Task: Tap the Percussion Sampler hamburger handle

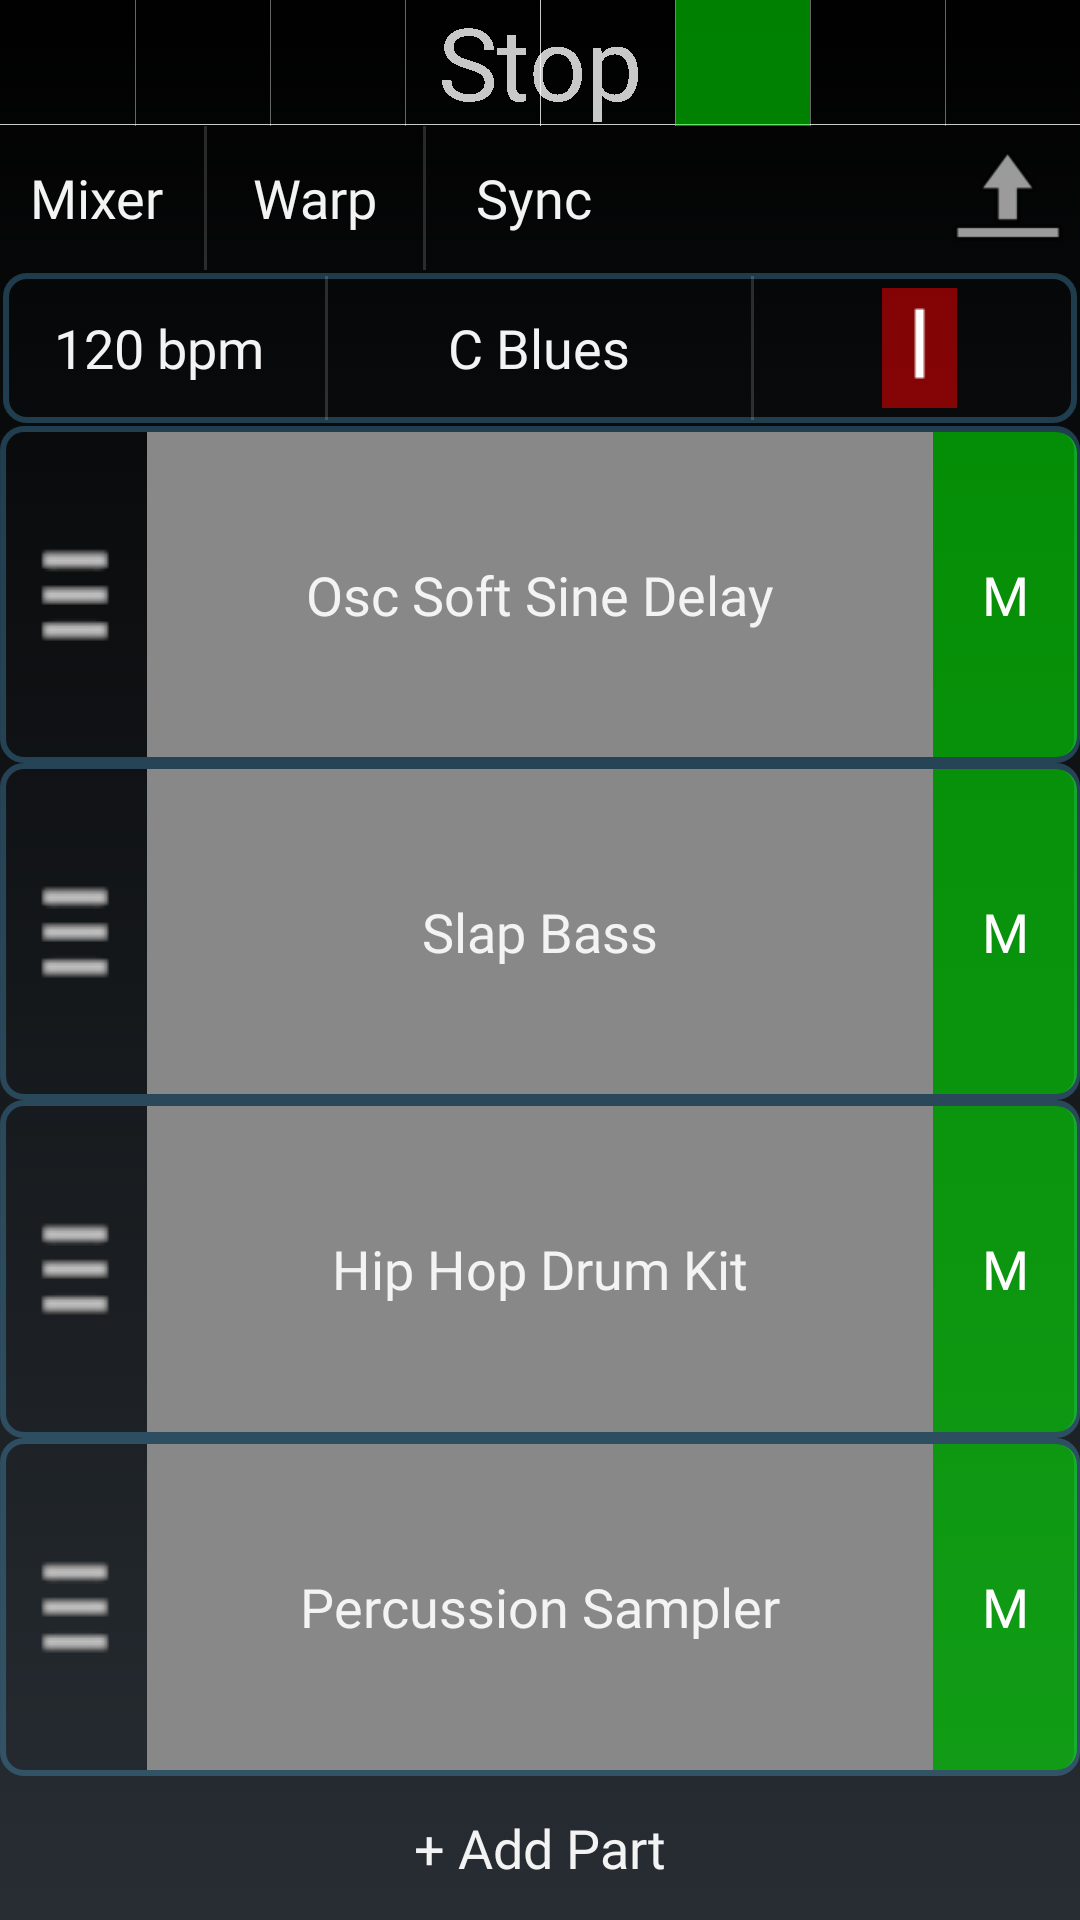Action: click(x=75, y=1607)
